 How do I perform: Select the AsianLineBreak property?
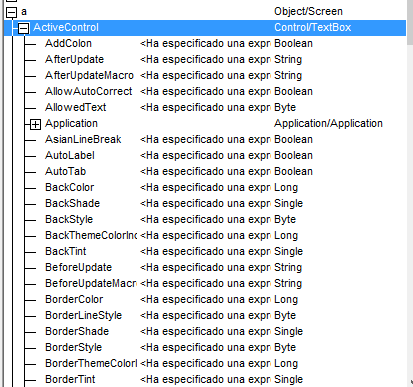pos(83,139)
